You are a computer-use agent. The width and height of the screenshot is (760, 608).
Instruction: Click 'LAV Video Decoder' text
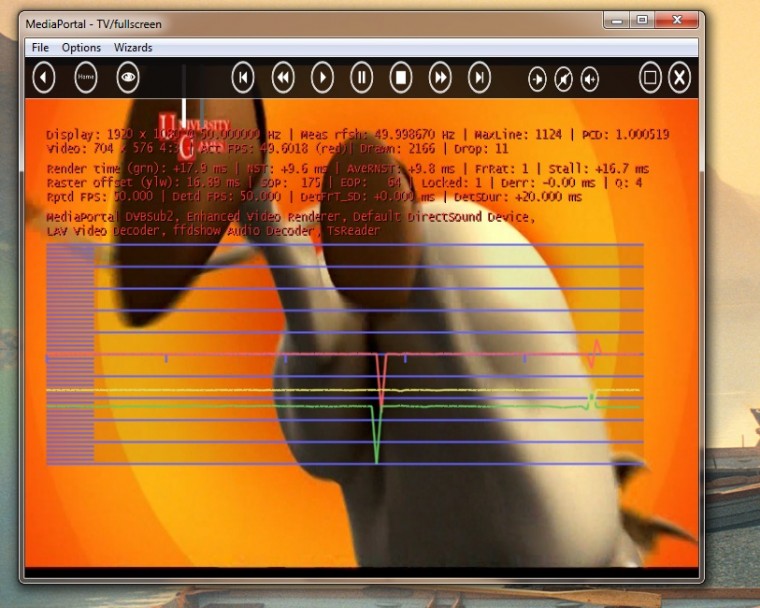[103, 231]
